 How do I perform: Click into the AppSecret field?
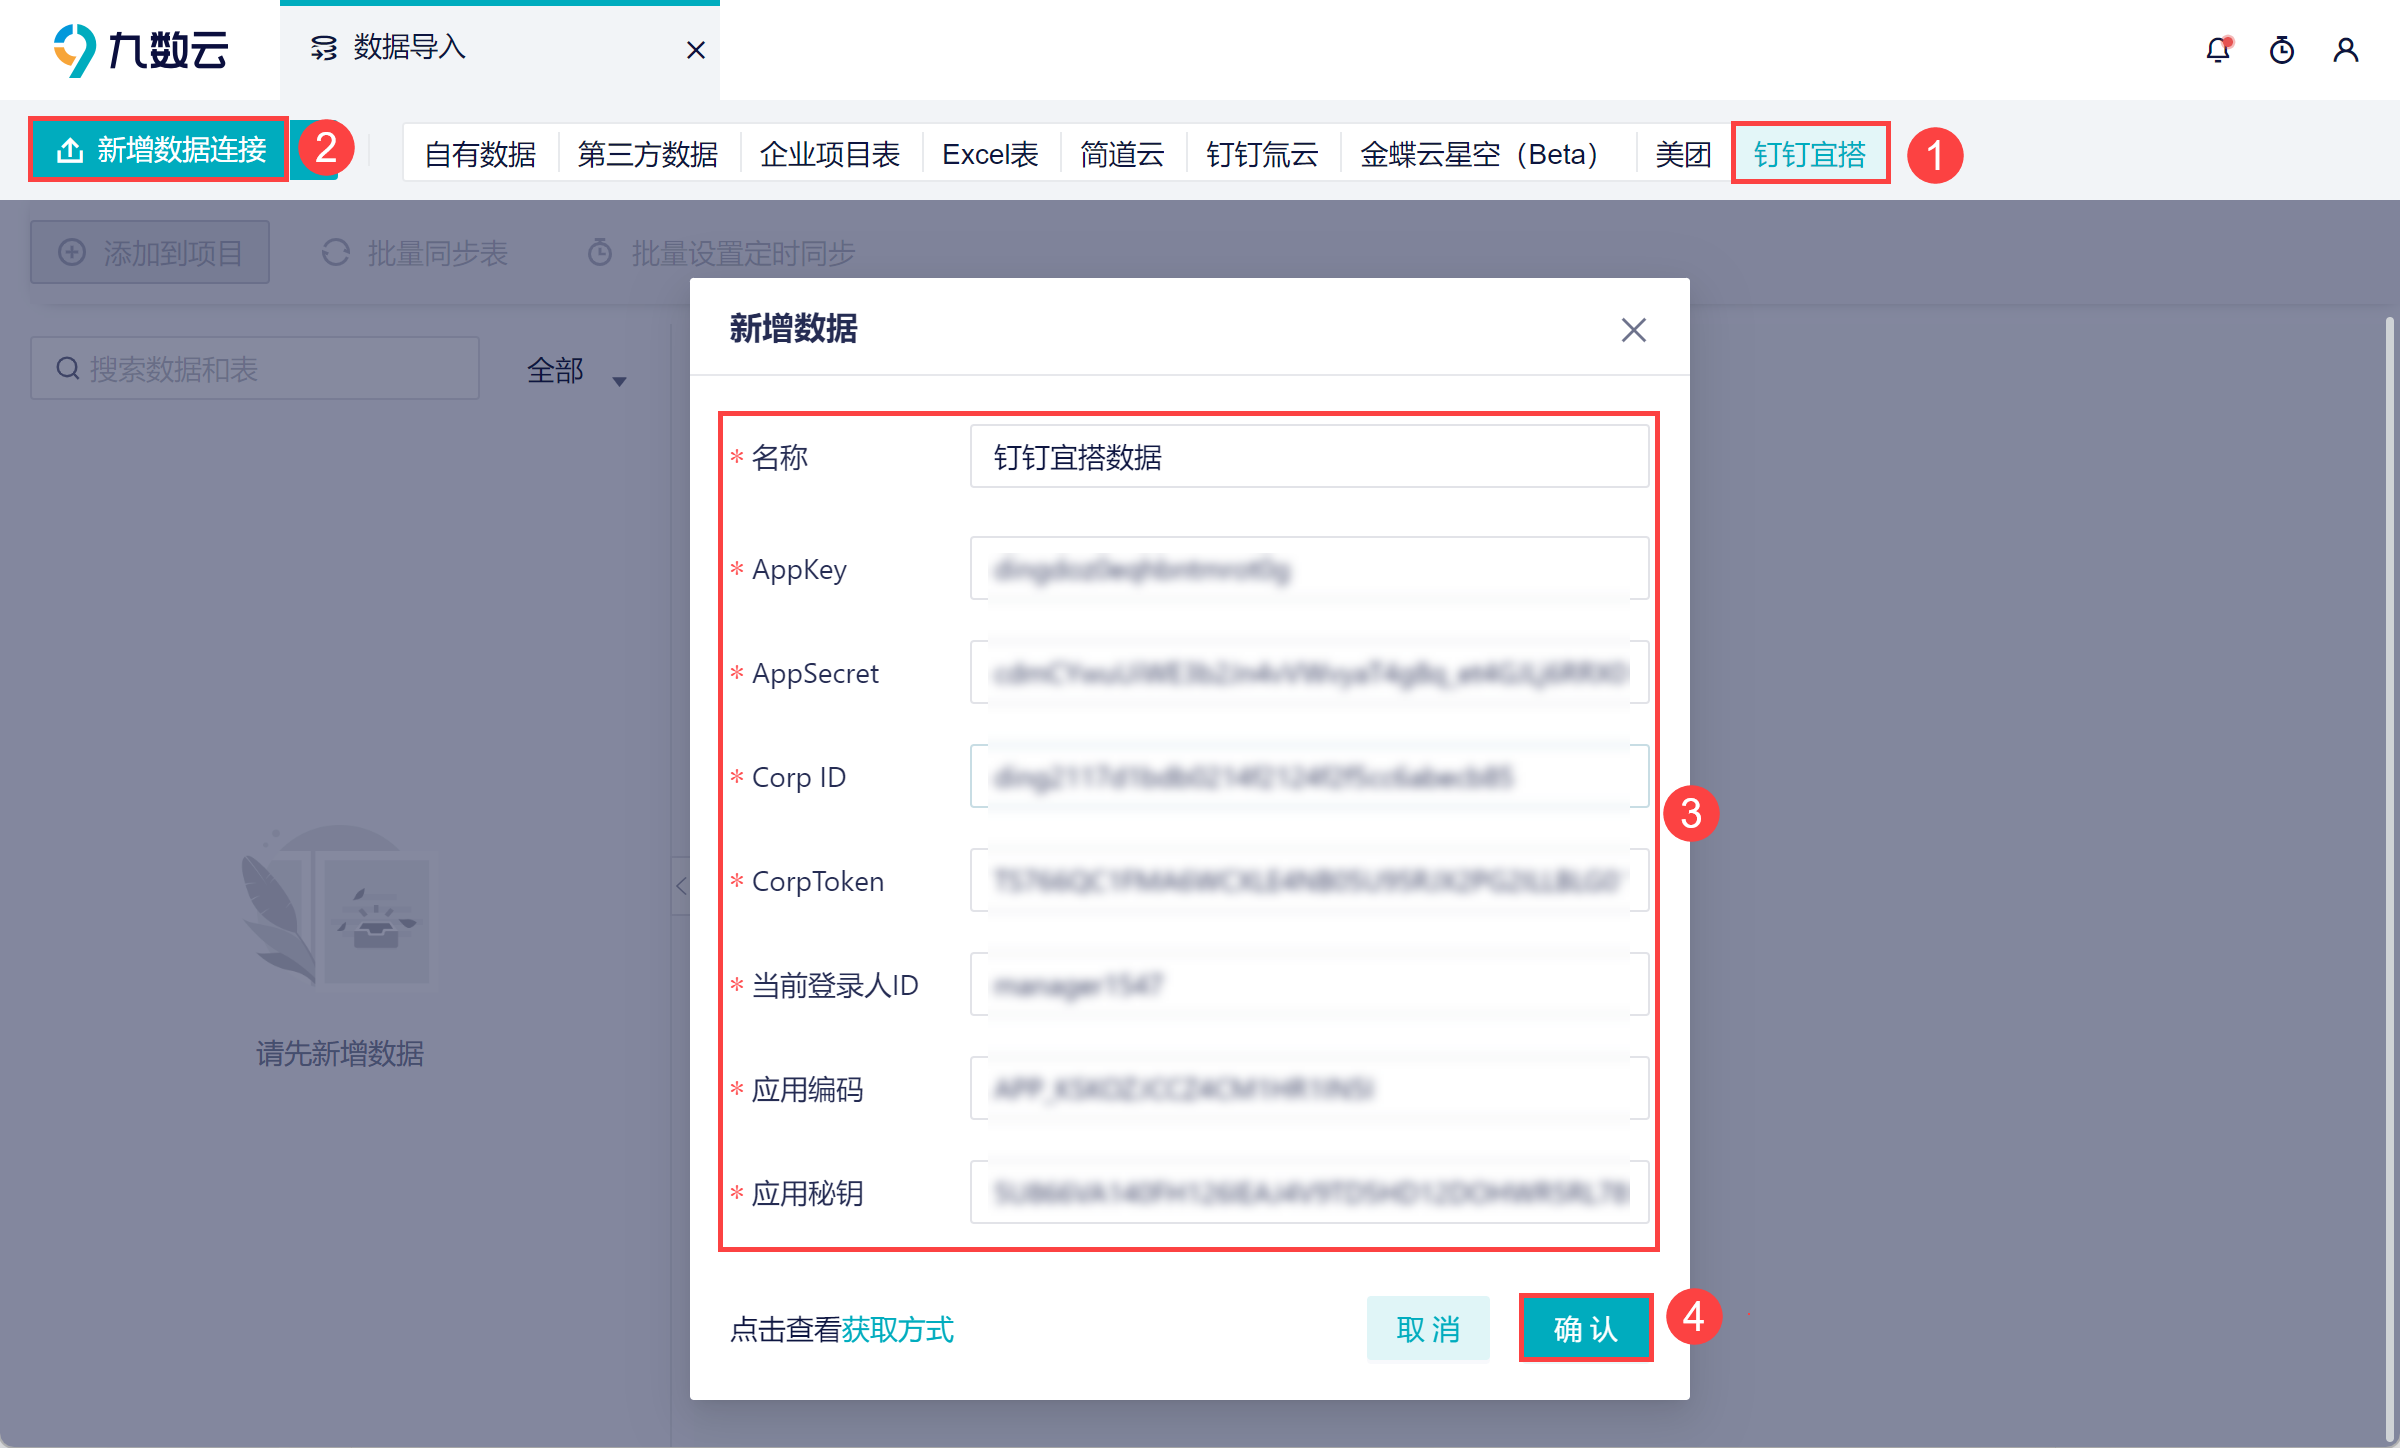point(1308,673)
